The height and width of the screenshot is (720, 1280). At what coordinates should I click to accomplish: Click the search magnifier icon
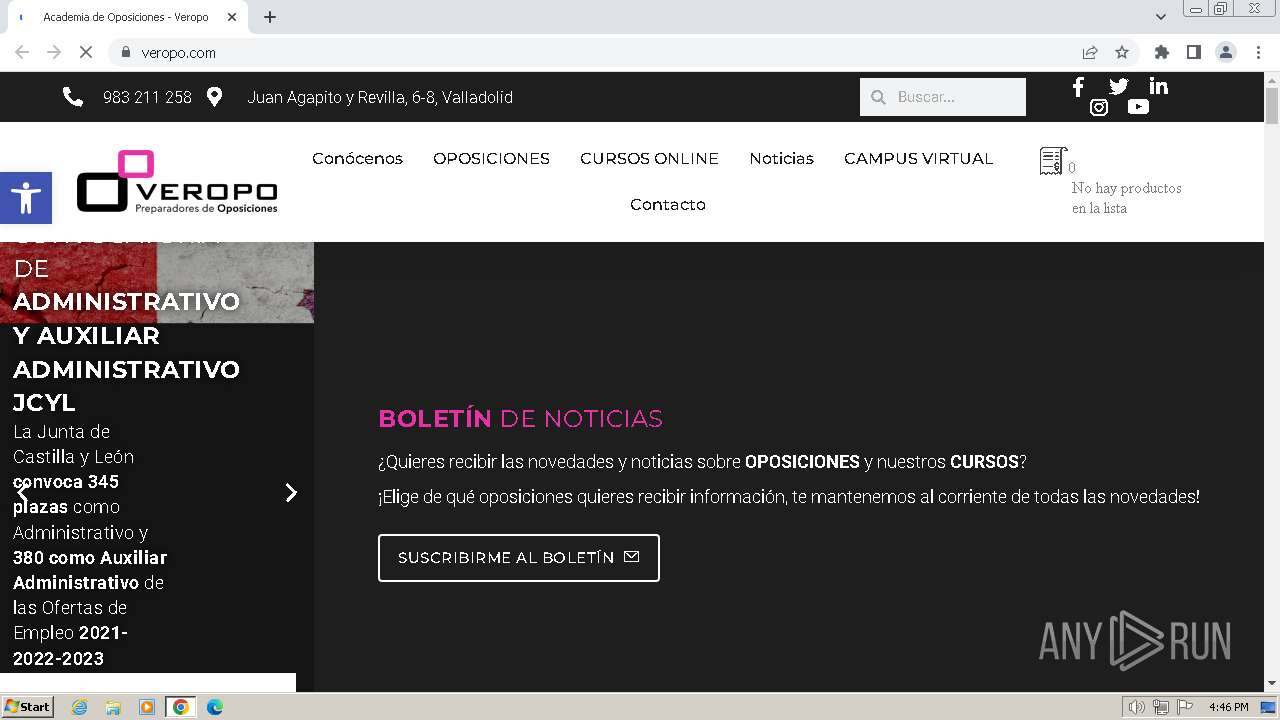click(x=878, y=97)
